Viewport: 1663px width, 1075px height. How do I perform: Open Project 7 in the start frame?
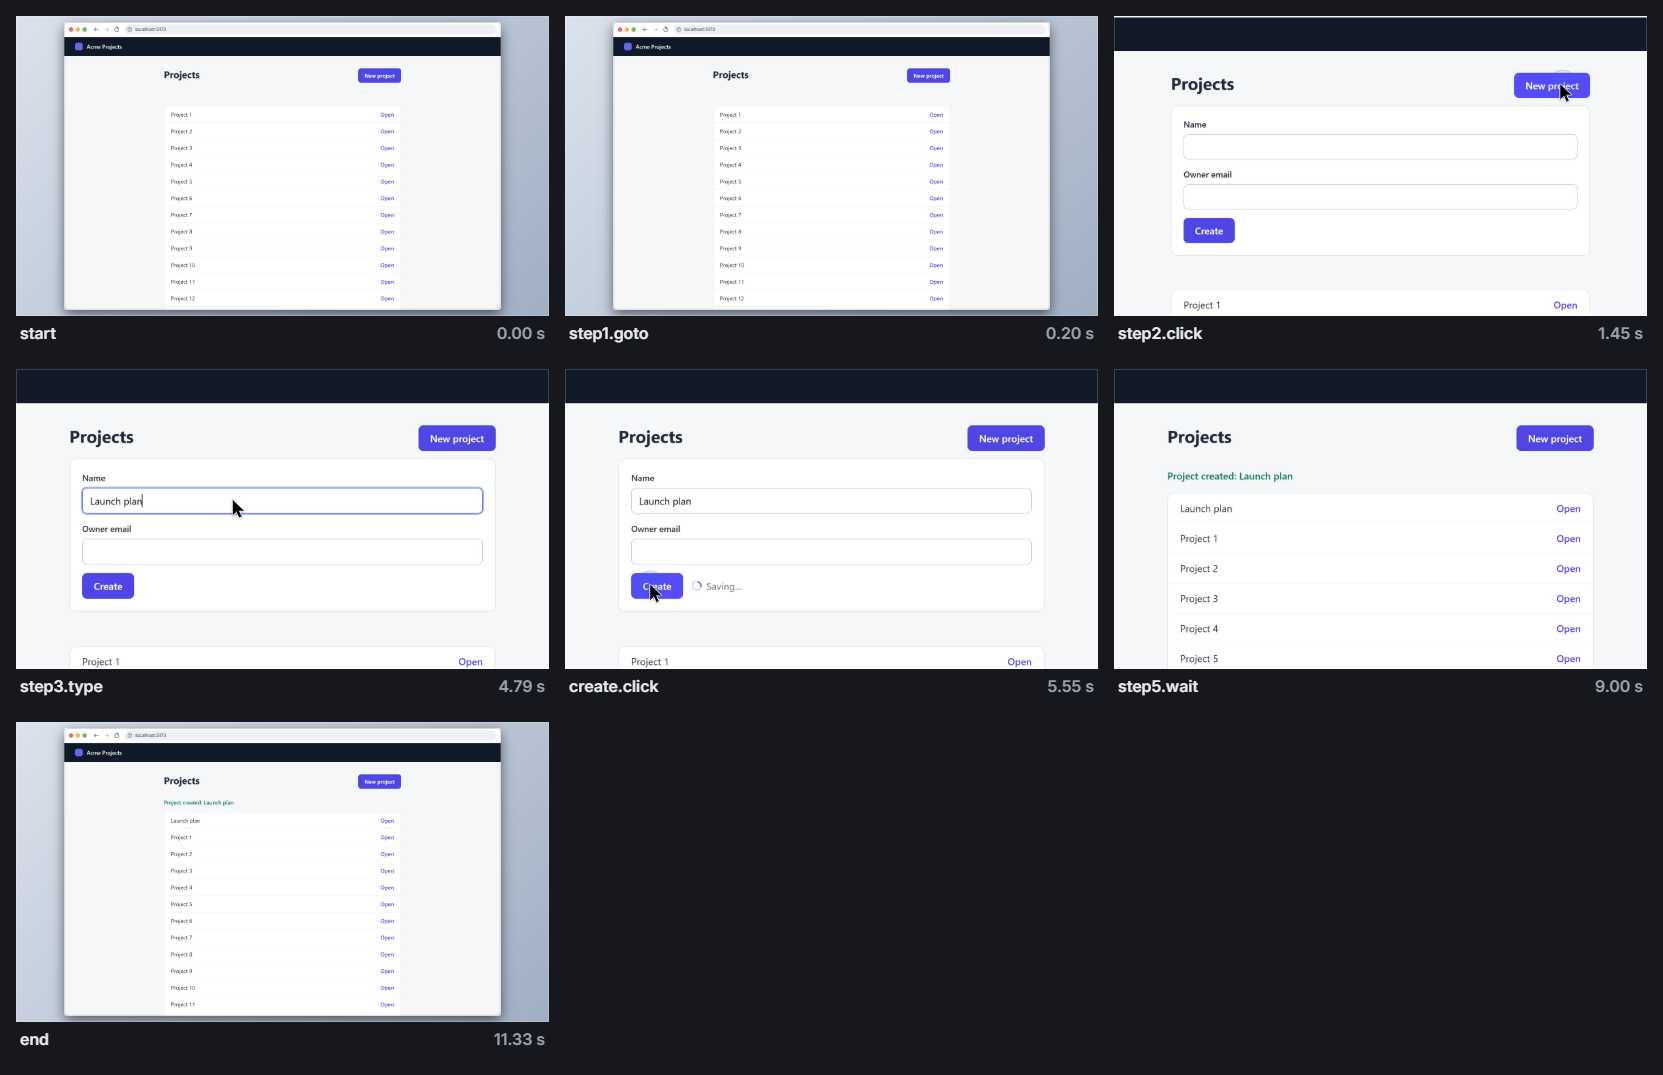(387, 215)
